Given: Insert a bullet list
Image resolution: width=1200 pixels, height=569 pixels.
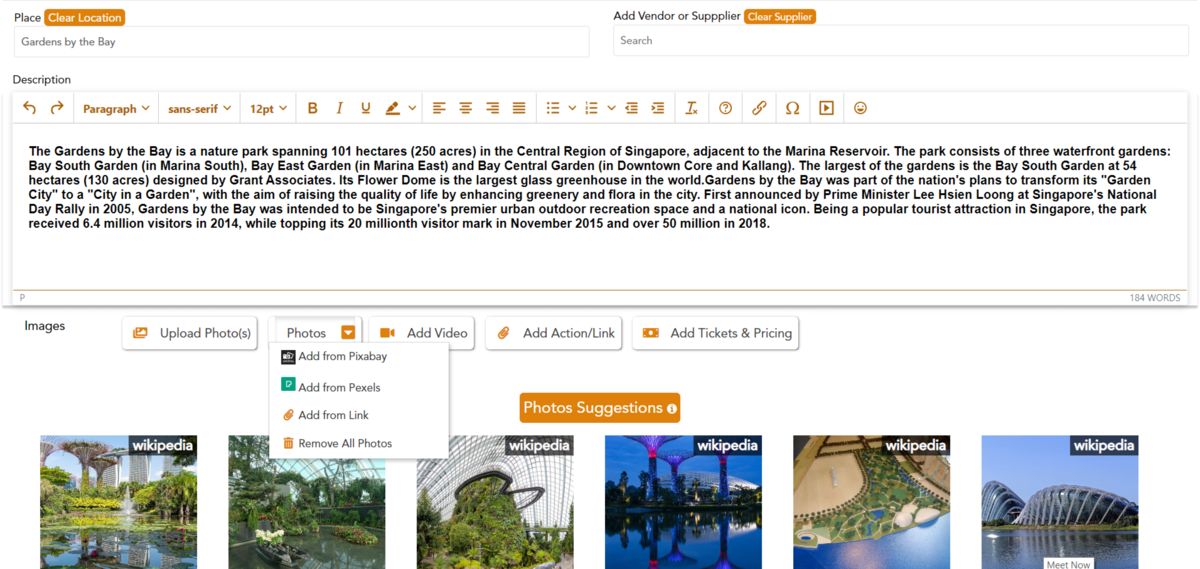Looking at the screenshot, I should click(x=553, y=108).
